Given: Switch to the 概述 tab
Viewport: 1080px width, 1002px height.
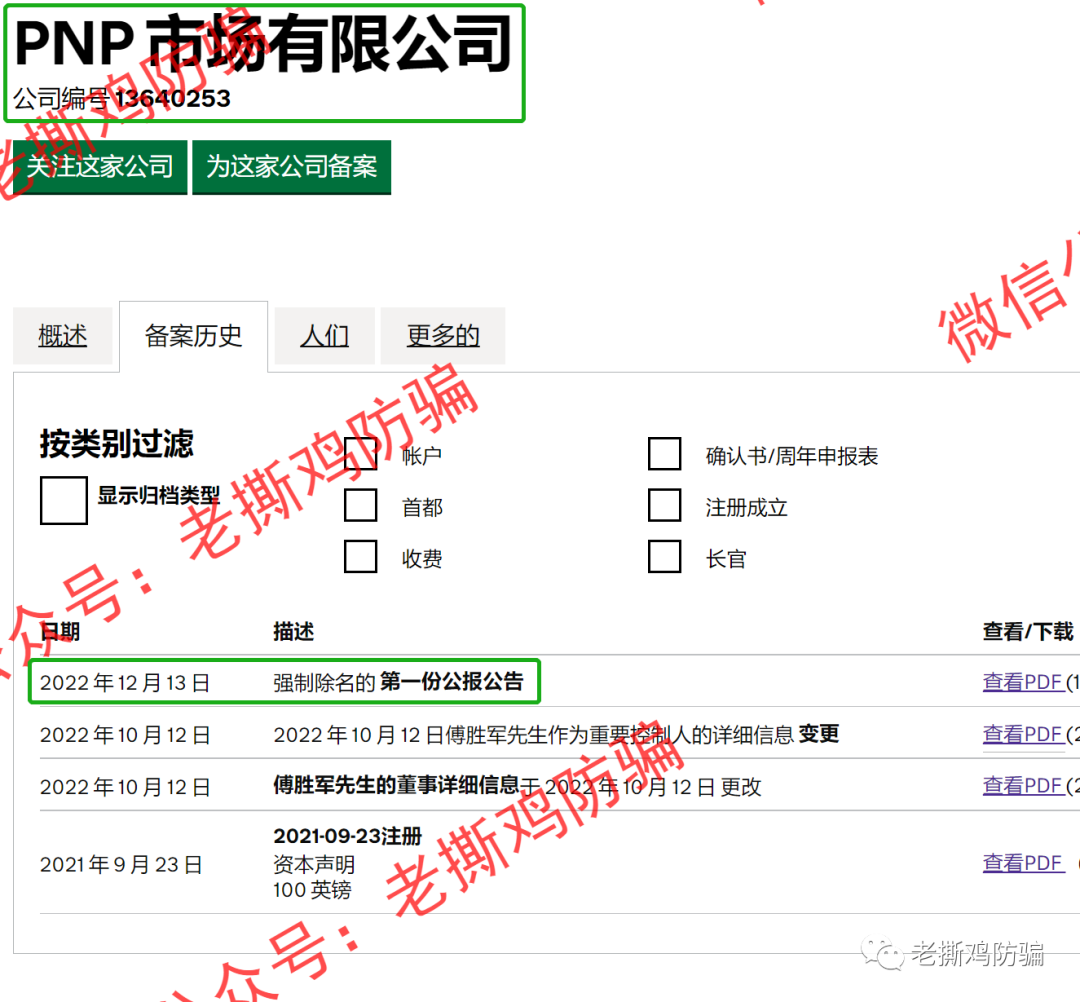Looking at the screenshot, I should 63,335.
